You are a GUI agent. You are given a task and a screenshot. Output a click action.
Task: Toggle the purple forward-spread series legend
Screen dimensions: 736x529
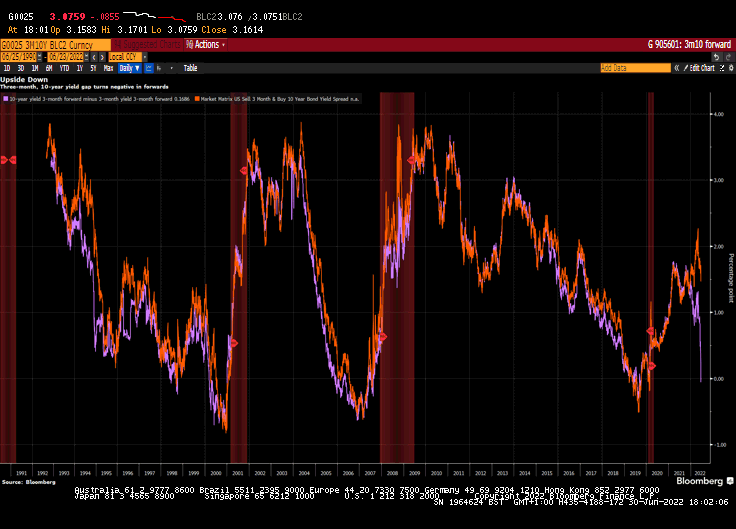coord(96,99)
